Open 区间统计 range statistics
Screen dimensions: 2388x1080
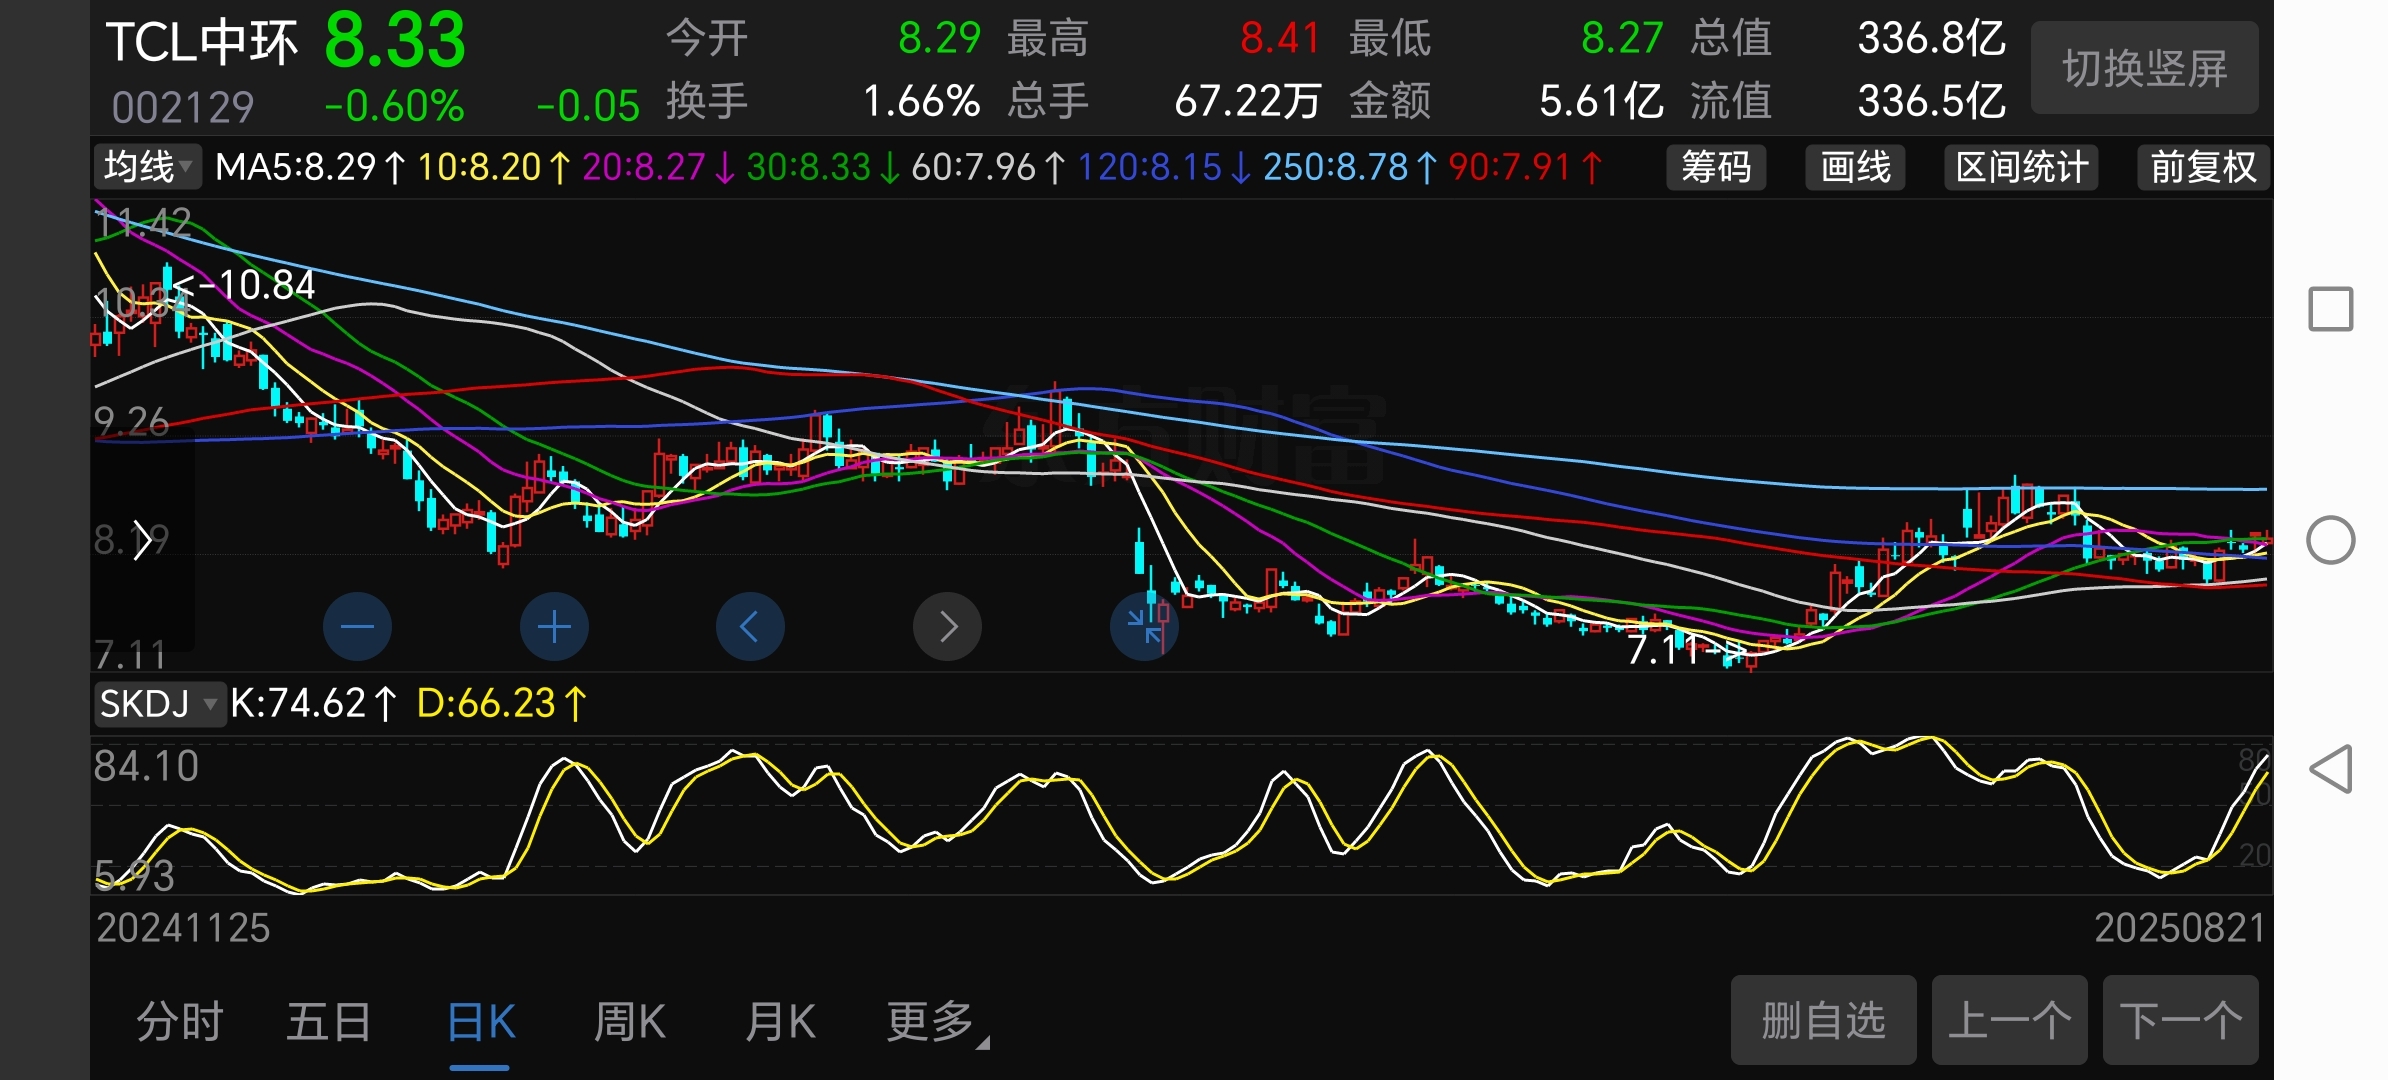click(2021, 167)
